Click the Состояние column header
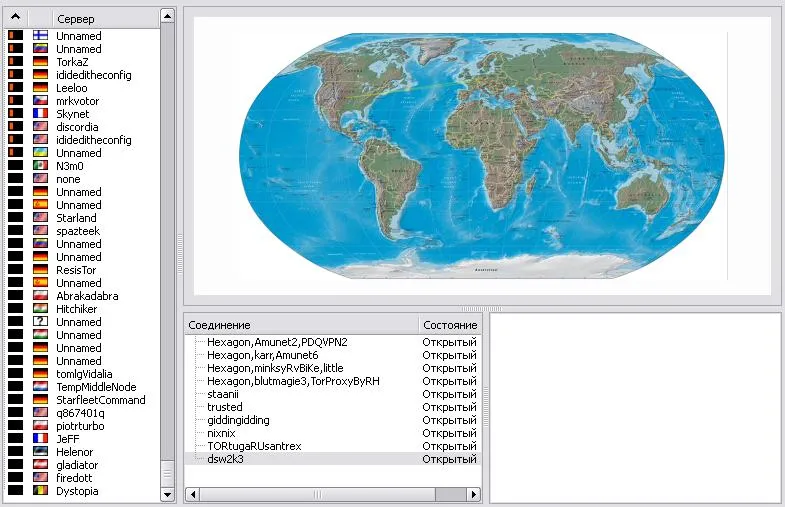 [449, 325]
